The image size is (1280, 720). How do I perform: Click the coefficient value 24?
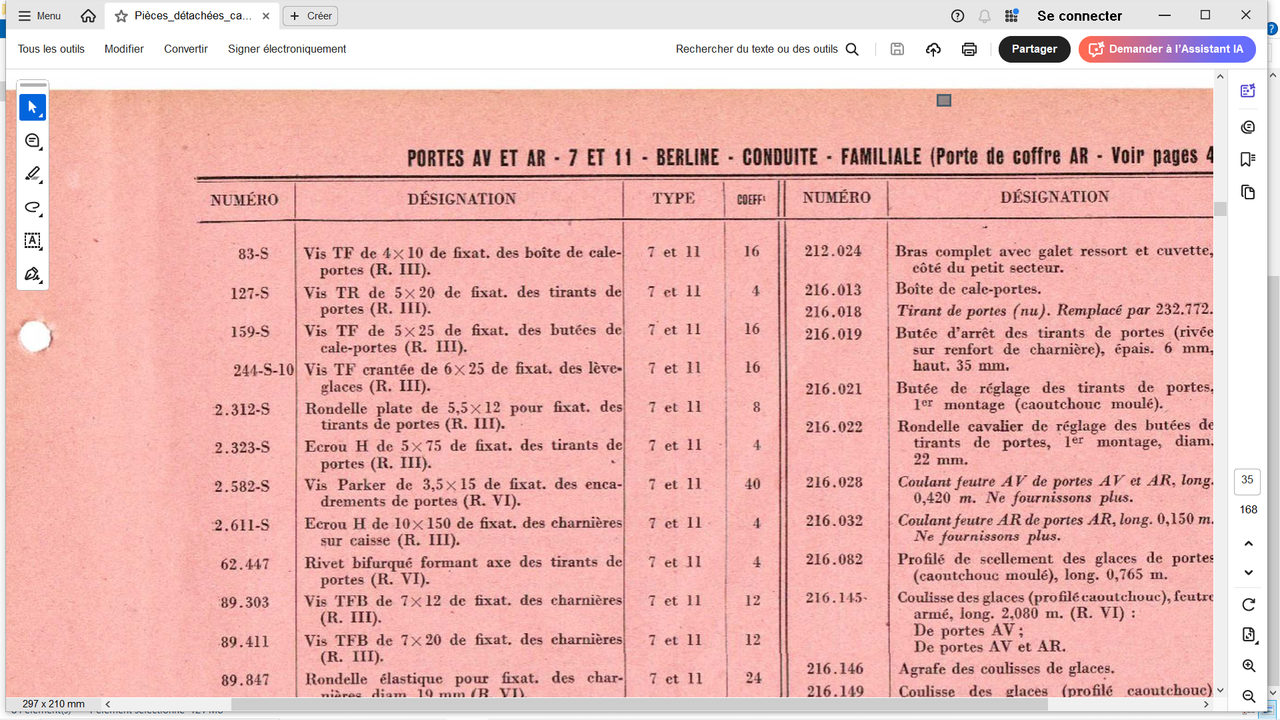tap(752, 678)
